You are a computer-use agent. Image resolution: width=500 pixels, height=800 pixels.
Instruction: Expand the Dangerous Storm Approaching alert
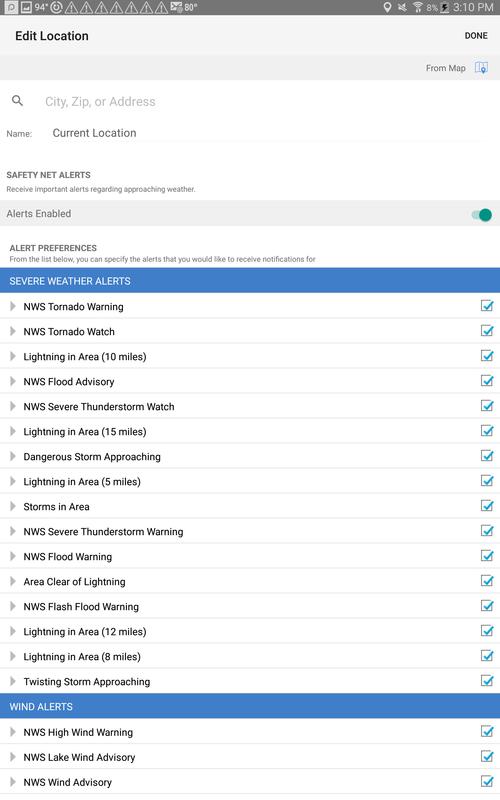click(x=13, y=456)
